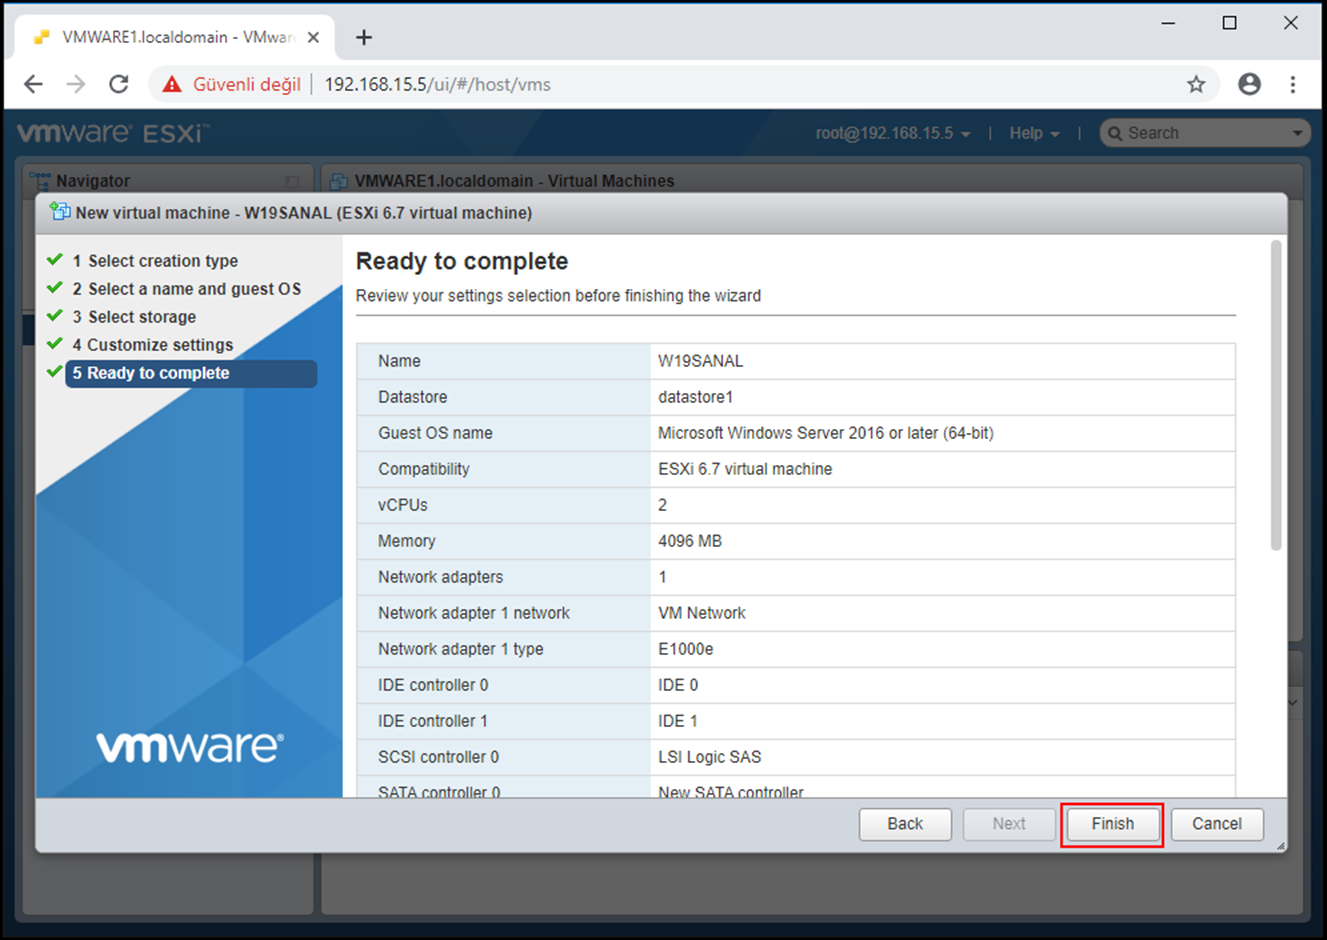Viewport: 1327px width, 940px height.
Task: Click the 4096 MB memory value
Action: pos(690,541)
